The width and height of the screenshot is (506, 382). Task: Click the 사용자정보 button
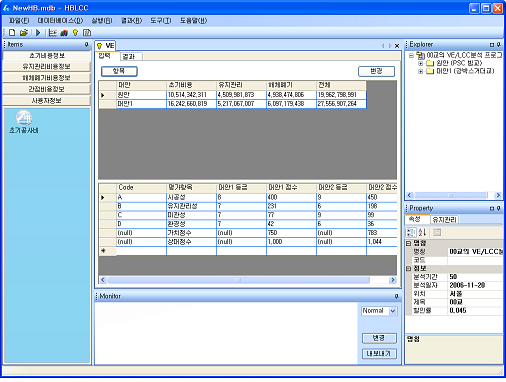coord(47,101)
